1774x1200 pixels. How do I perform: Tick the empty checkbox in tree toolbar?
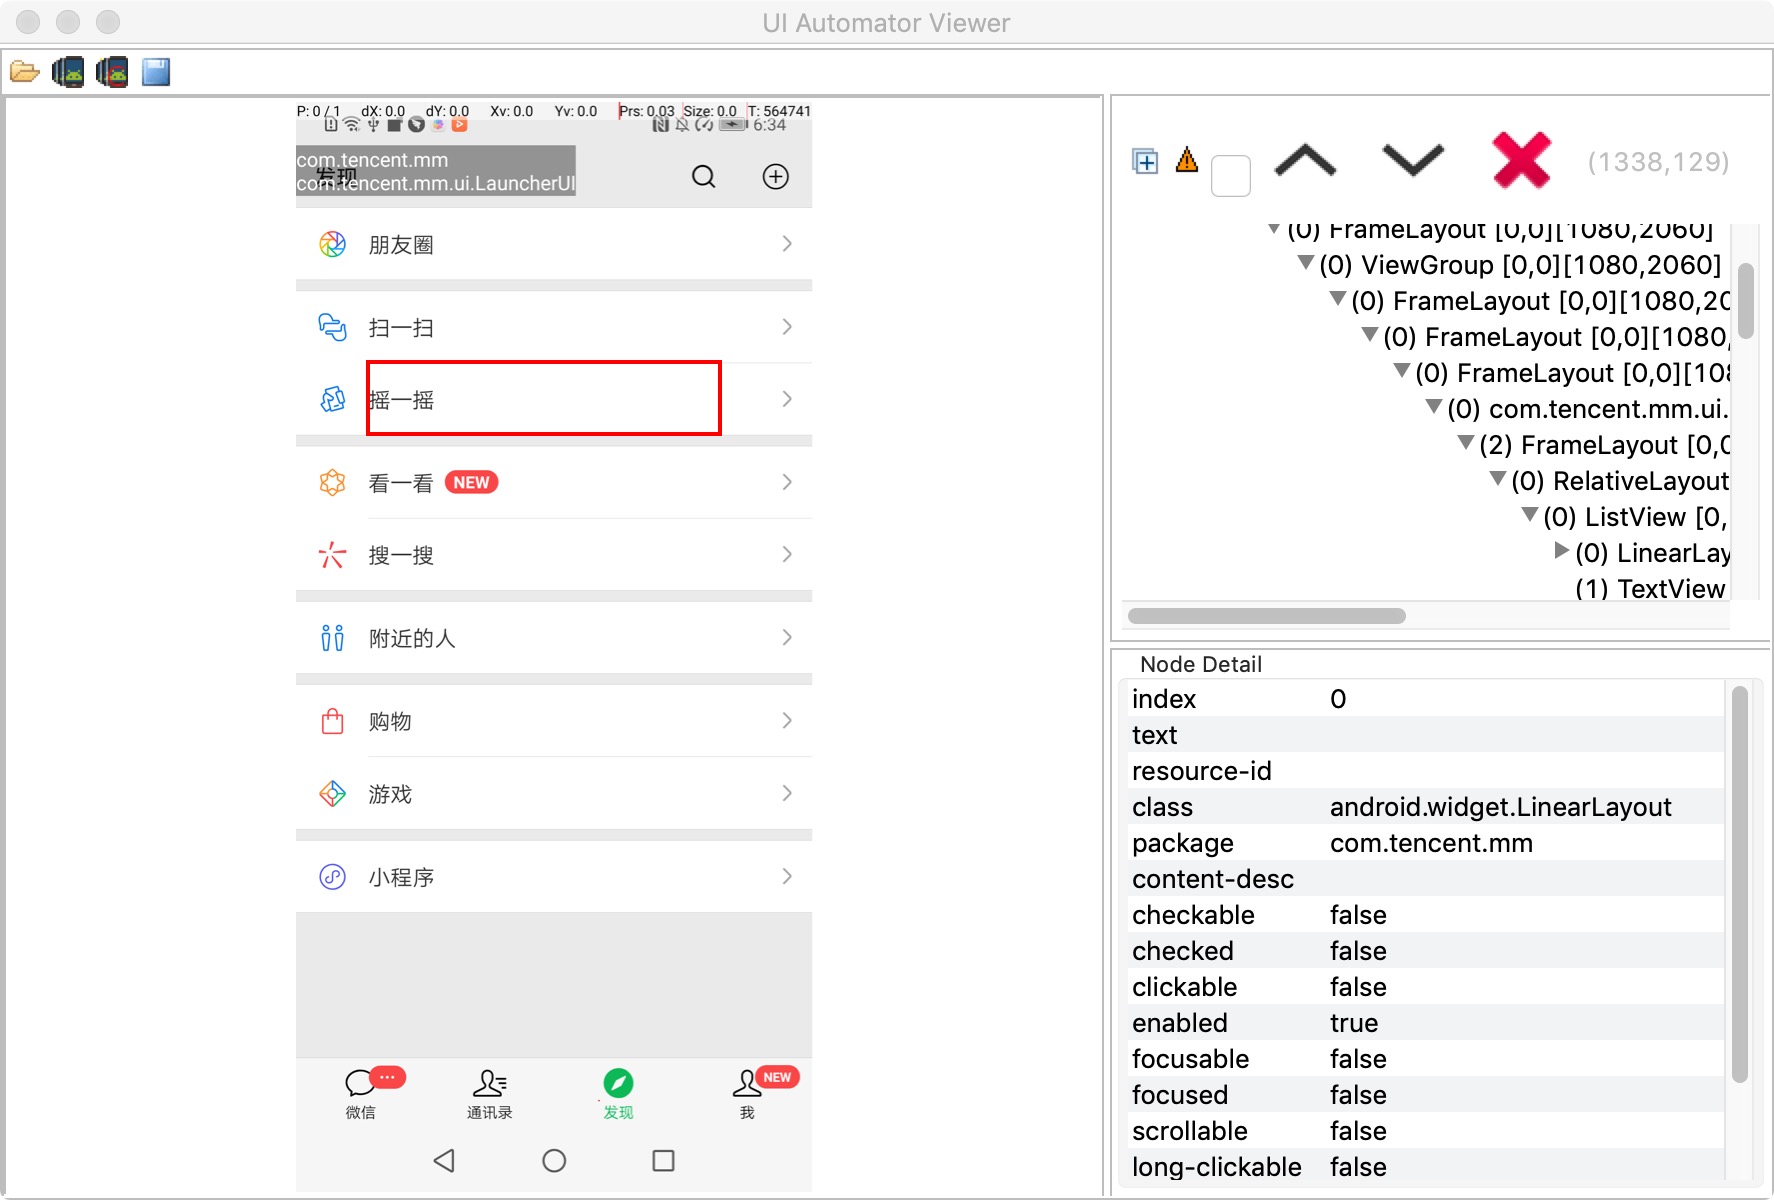(x=1230, y=176)
